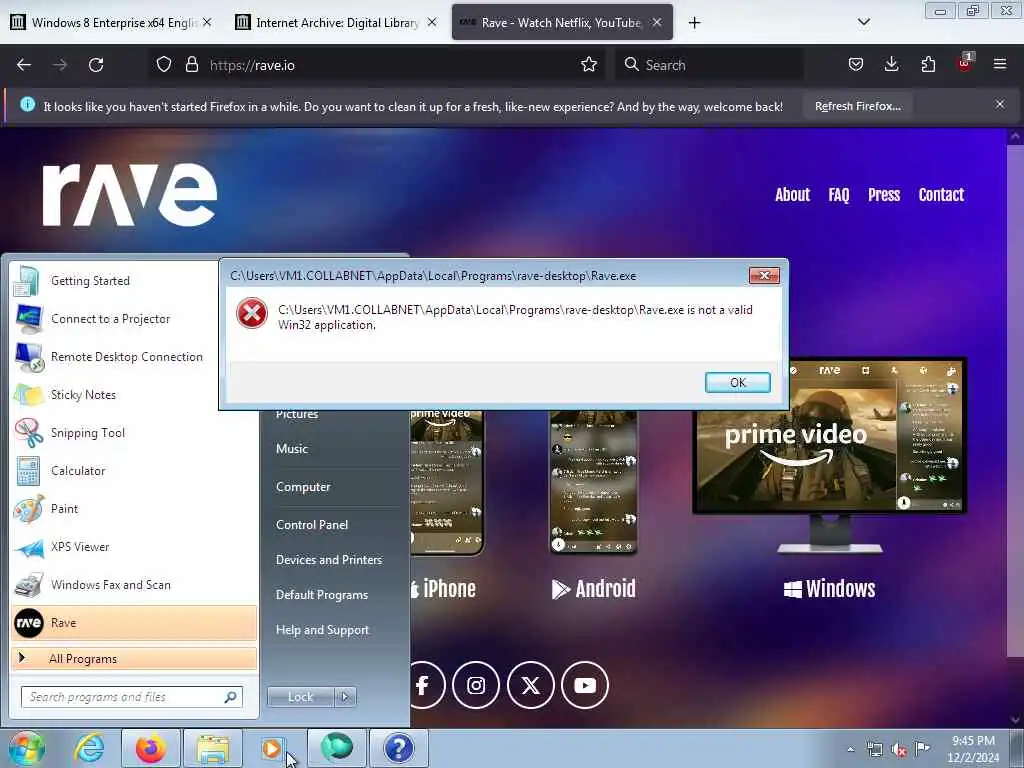Bookmark this page with the star
Image resolution: width=1024 pixels, height=768 pixels.
click(x=588, y=65)
